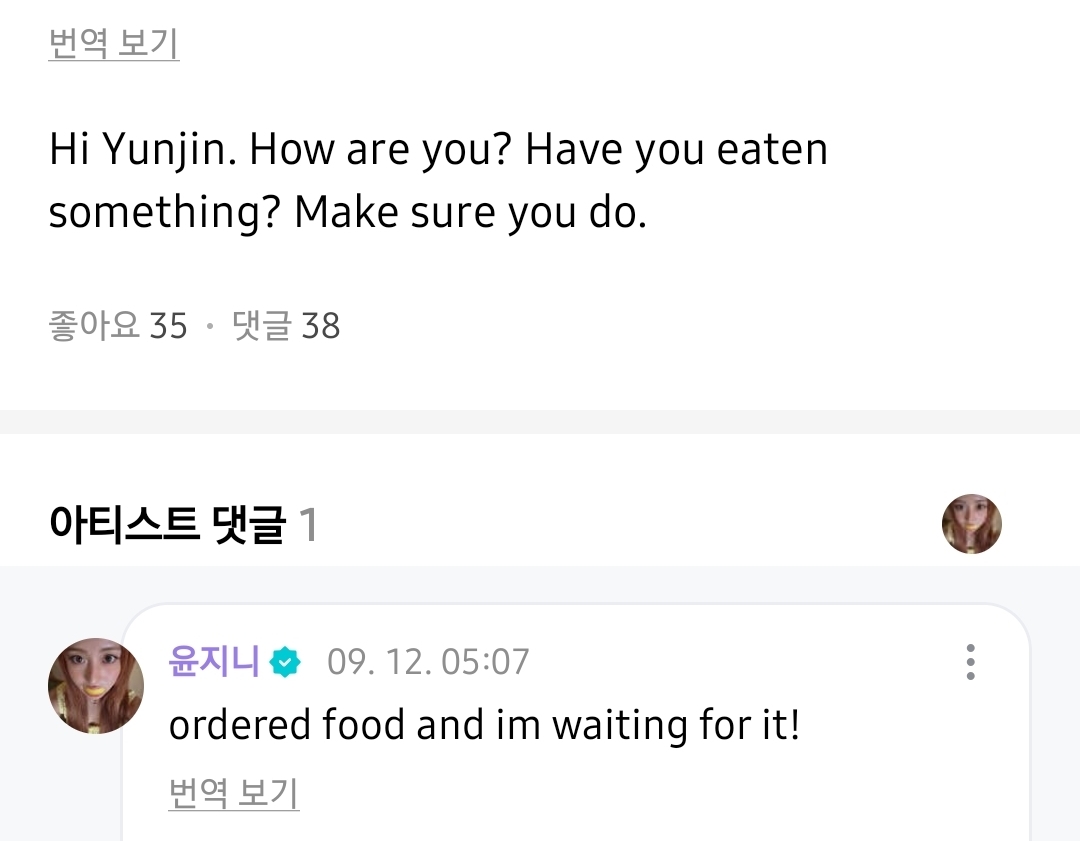Click the 번역 보기 link above the post
Image resolution: width=1080 pixels, height=841 pixels.
click(113, 44)
